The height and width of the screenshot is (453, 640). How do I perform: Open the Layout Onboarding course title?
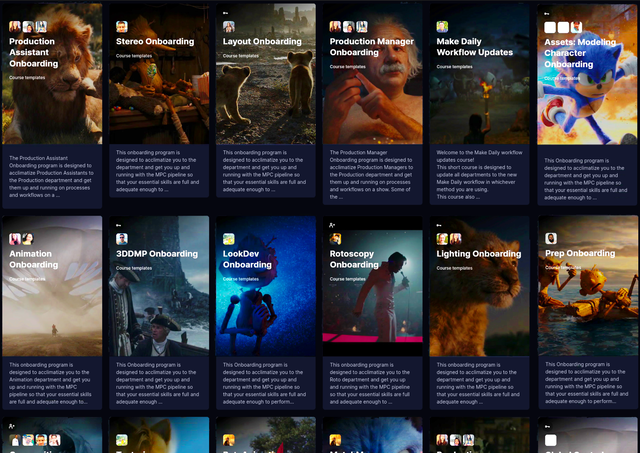click(262, 41)
